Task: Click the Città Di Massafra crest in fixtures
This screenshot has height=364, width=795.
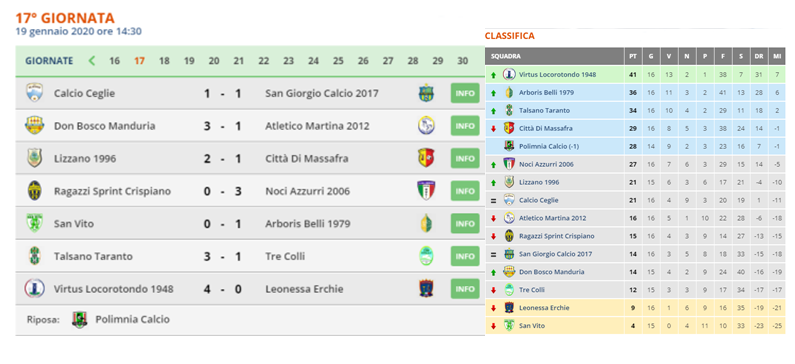Action: [426, 158]
